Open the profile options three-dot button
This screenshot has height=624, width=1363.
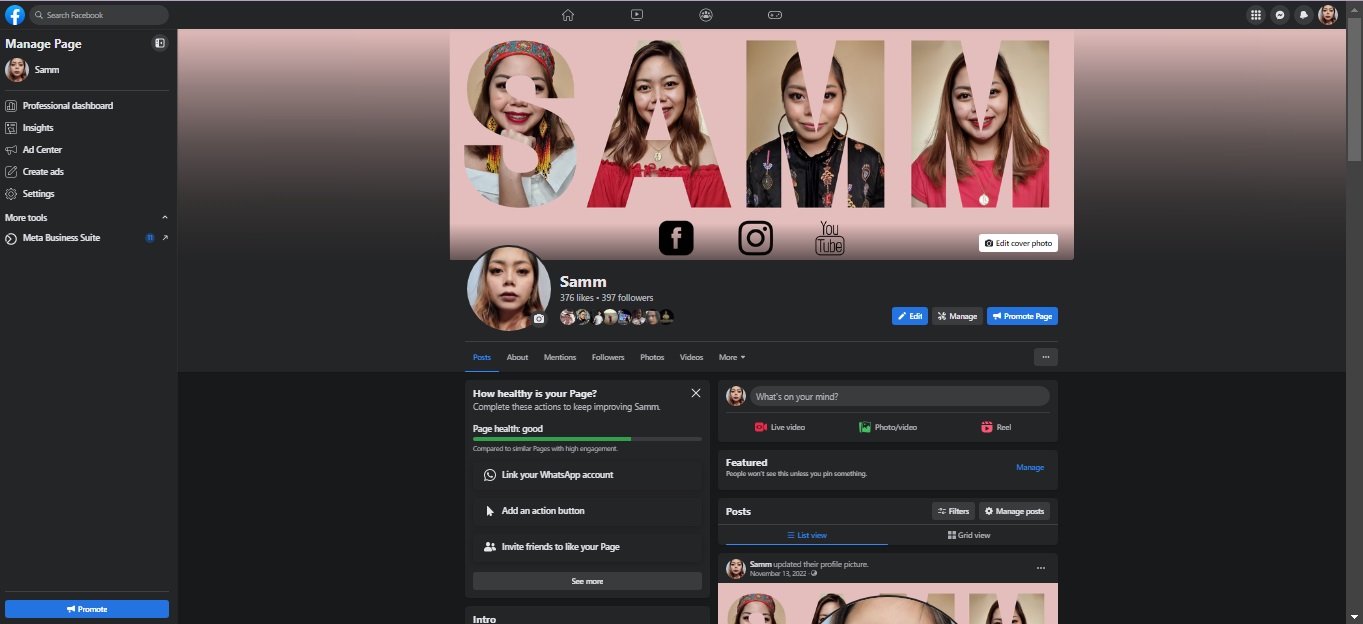pos(1046,357)
